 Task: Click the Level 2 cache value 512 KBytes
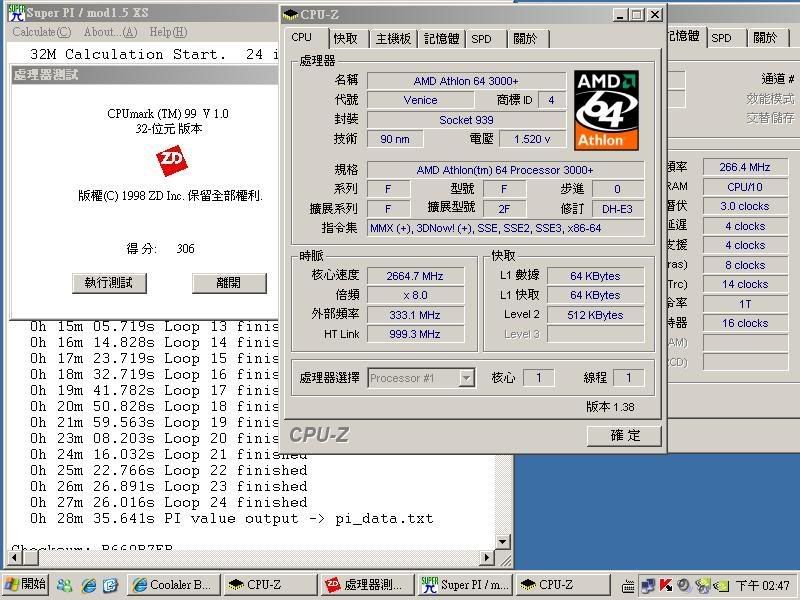tap(595, 315)
